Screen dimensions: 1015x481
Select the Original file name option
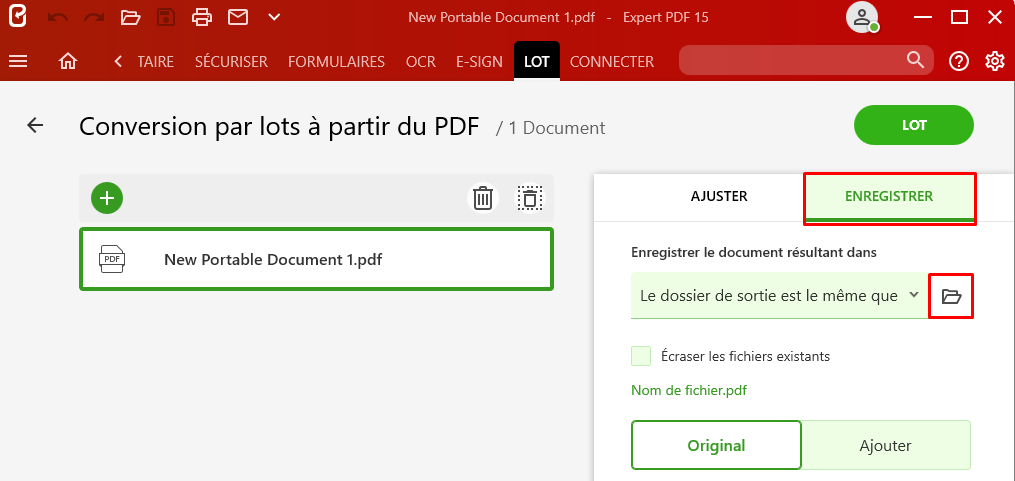tap(716, 445)
